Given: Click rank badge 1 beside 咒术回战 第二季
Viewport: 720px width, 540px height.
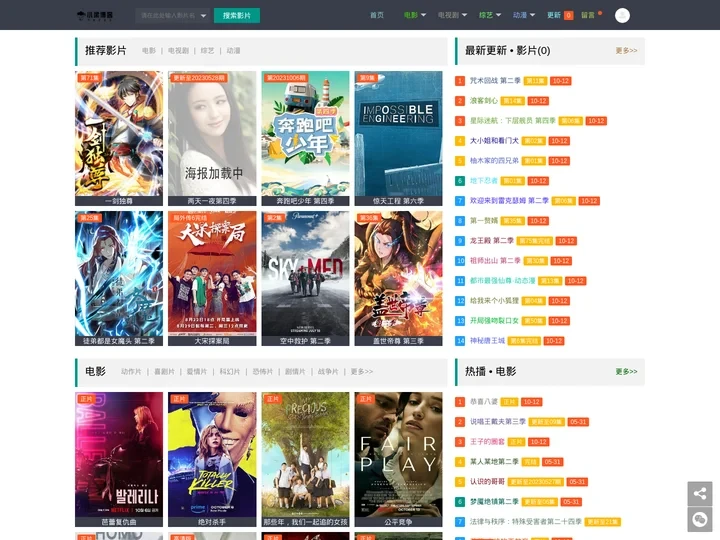Looking at the screenshot, I should pyautogui.click(x=460, y=81).
